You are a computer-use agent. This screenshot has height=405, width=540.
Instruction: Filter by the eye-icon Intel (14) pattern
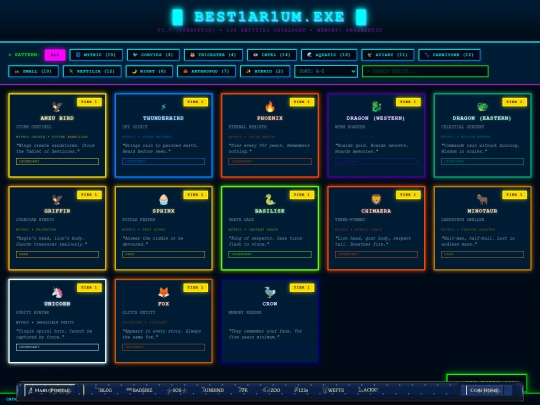272,55
